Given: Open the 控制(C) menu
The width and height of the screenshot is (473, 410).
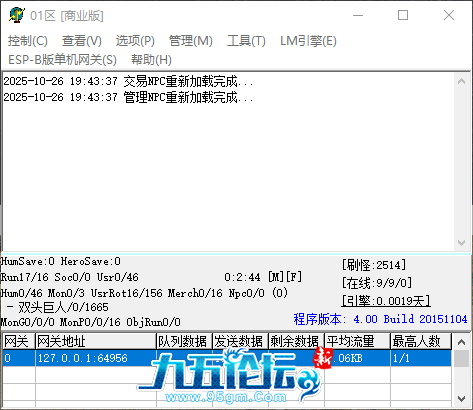Looking at the screenshot, I should [x=28, y=41].
